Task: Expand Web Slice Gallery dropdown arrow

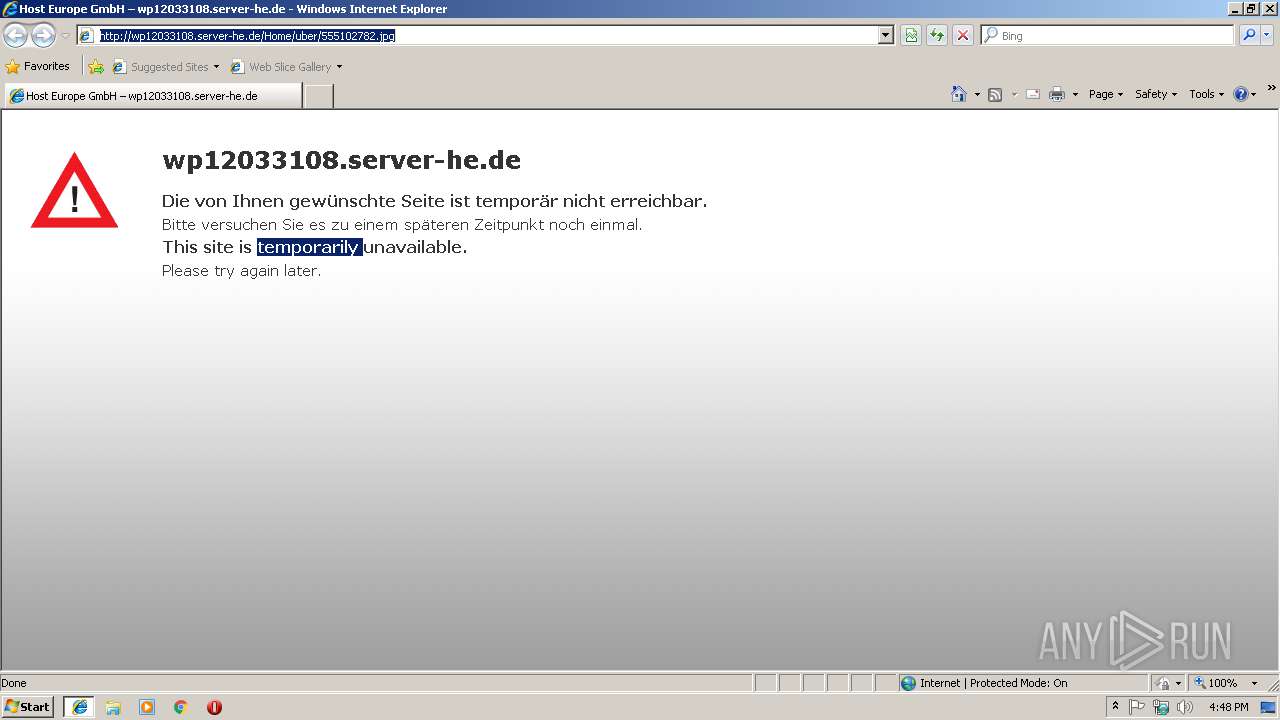Action: 339,67
